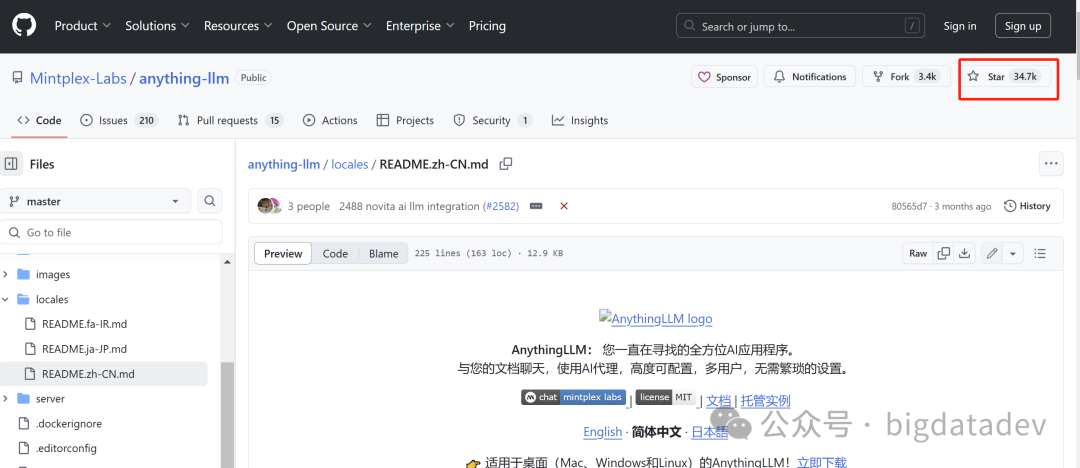
Task: Click the Sign up button
Action: point(1023,26)
